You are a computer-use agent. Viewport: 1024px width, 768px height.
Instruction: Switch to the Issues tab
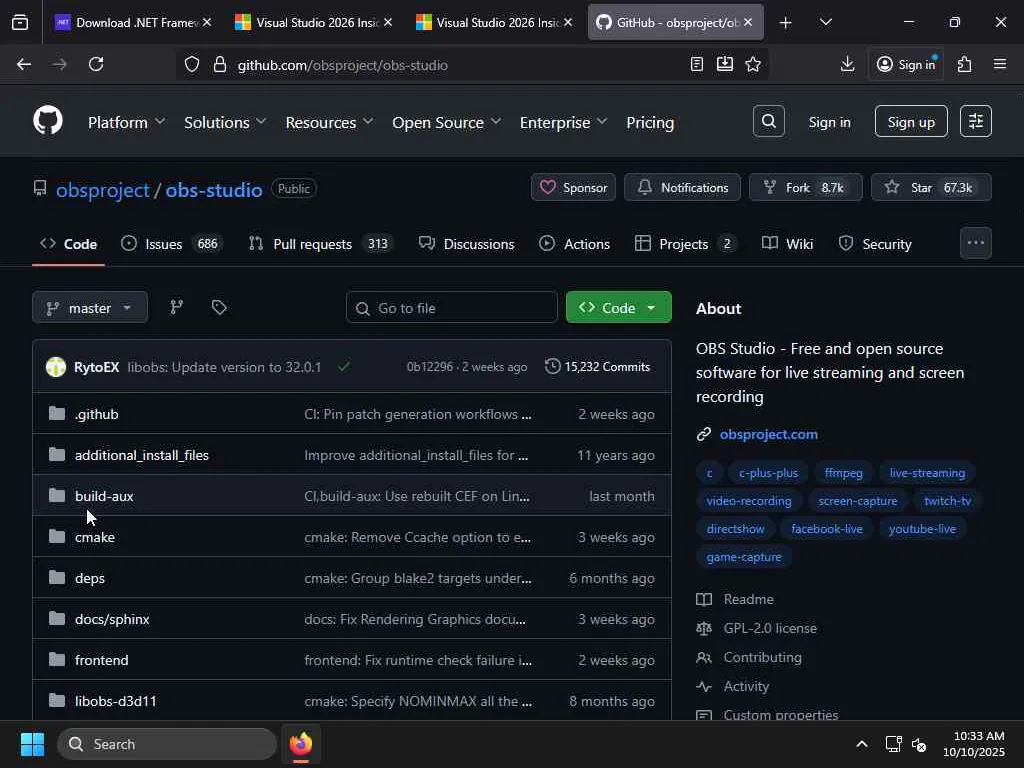click(172, 244)
